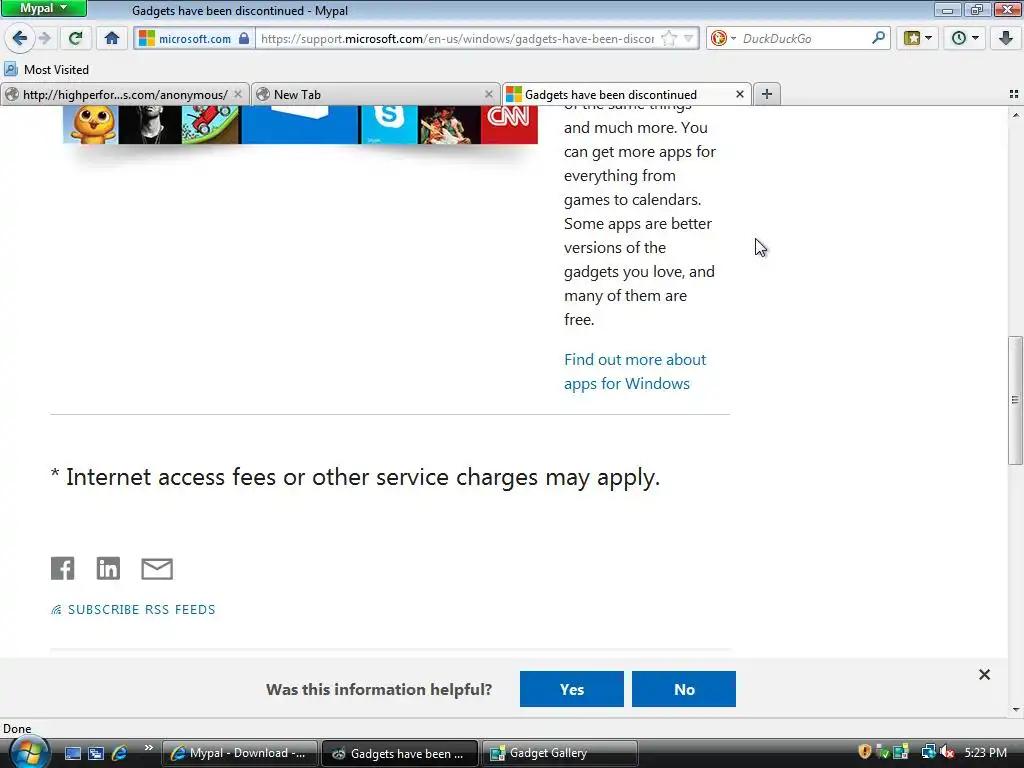Click the 5:23 PM clock
Image resolution: width=1024 pixels, height=768 pixels.
[985, 752]
